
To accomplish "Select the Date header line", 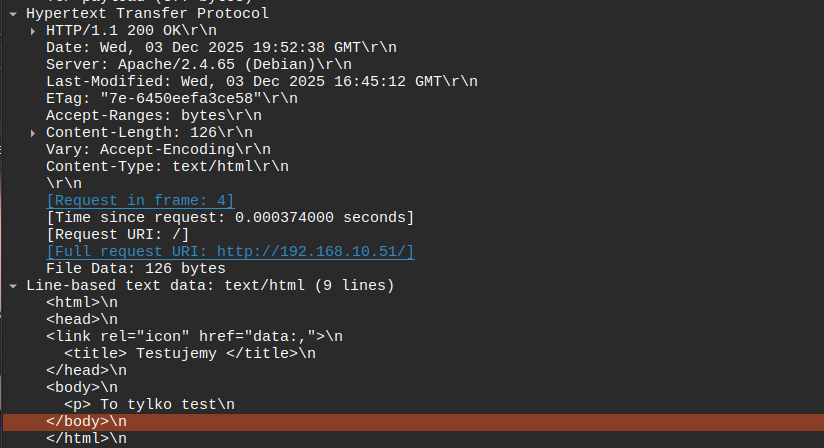I will [x=200, y=48].
